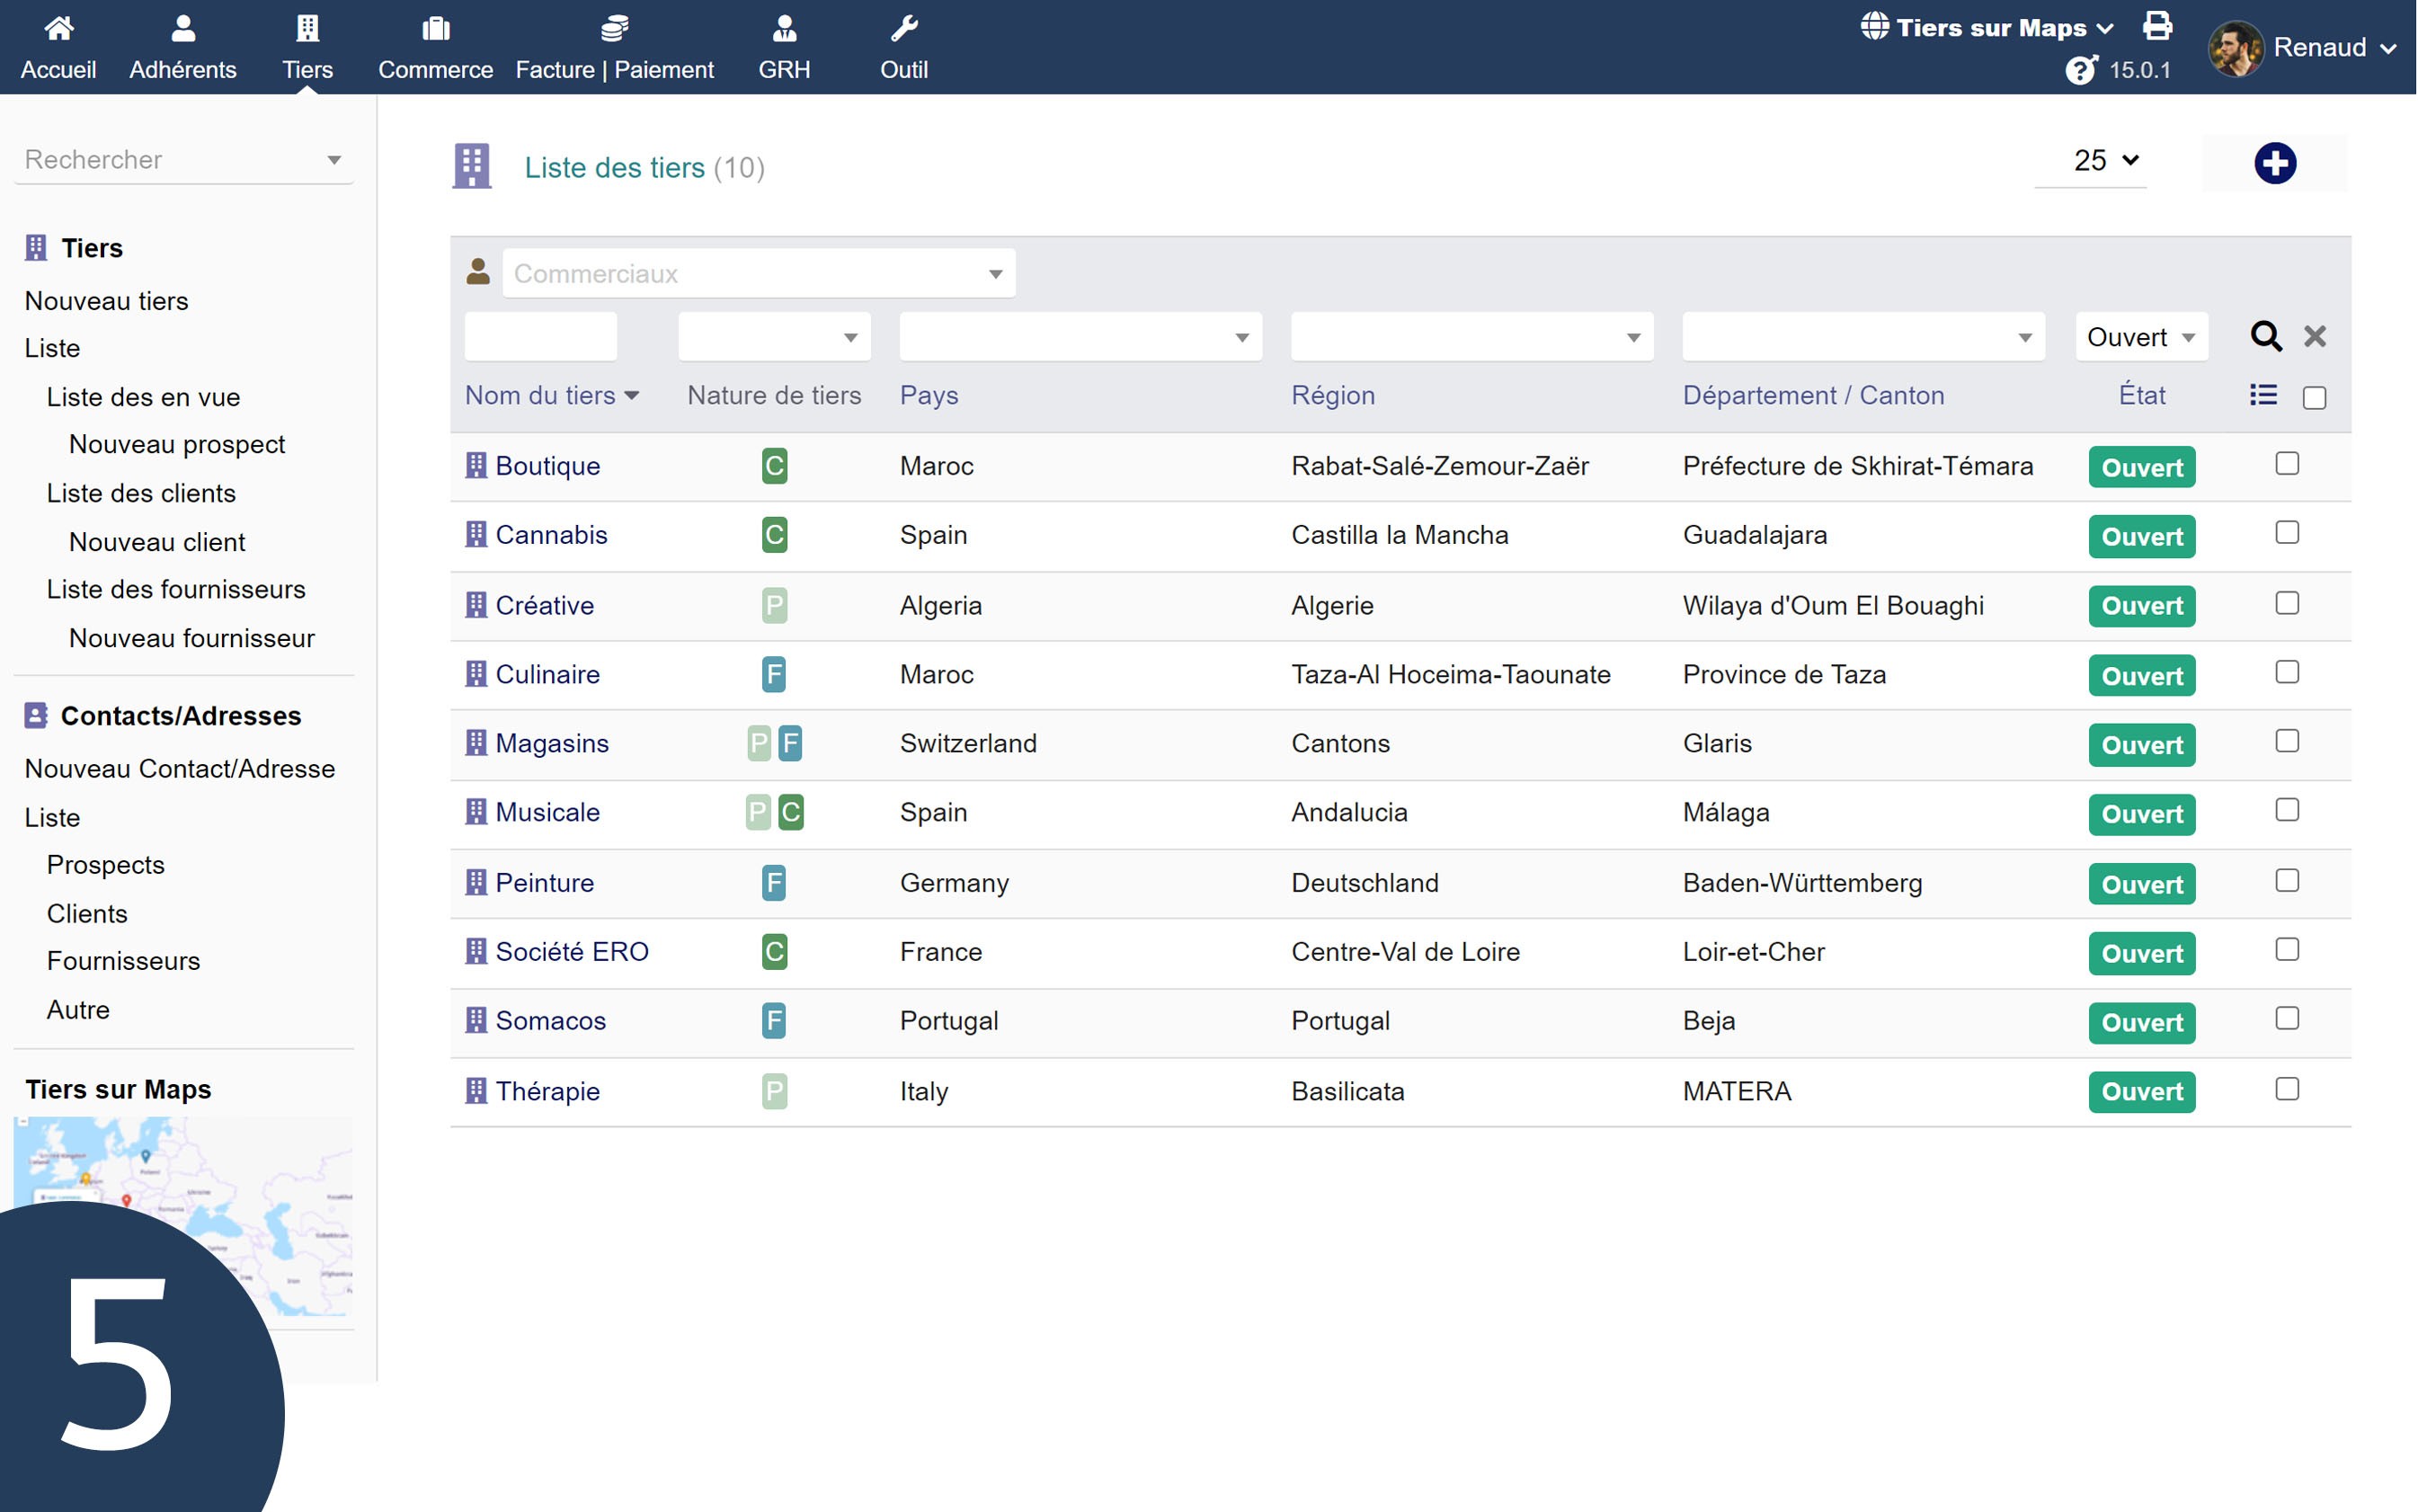Click the Accueil home icon
2418x1512 pixels.
click(59, 28)
